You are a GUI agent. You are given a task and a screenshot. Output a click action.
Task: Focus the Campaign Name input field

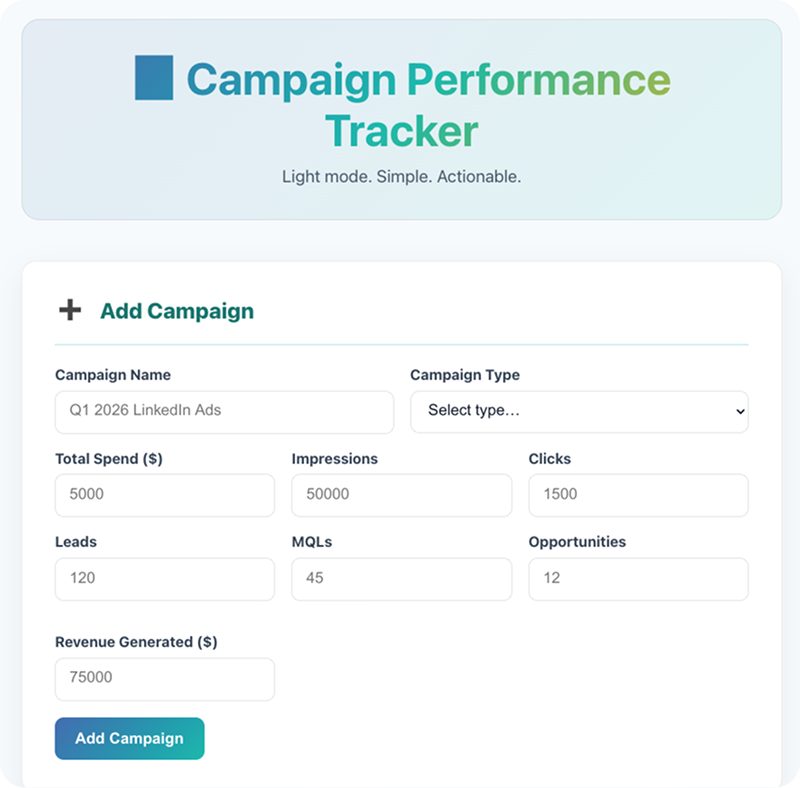pos(224,411)
